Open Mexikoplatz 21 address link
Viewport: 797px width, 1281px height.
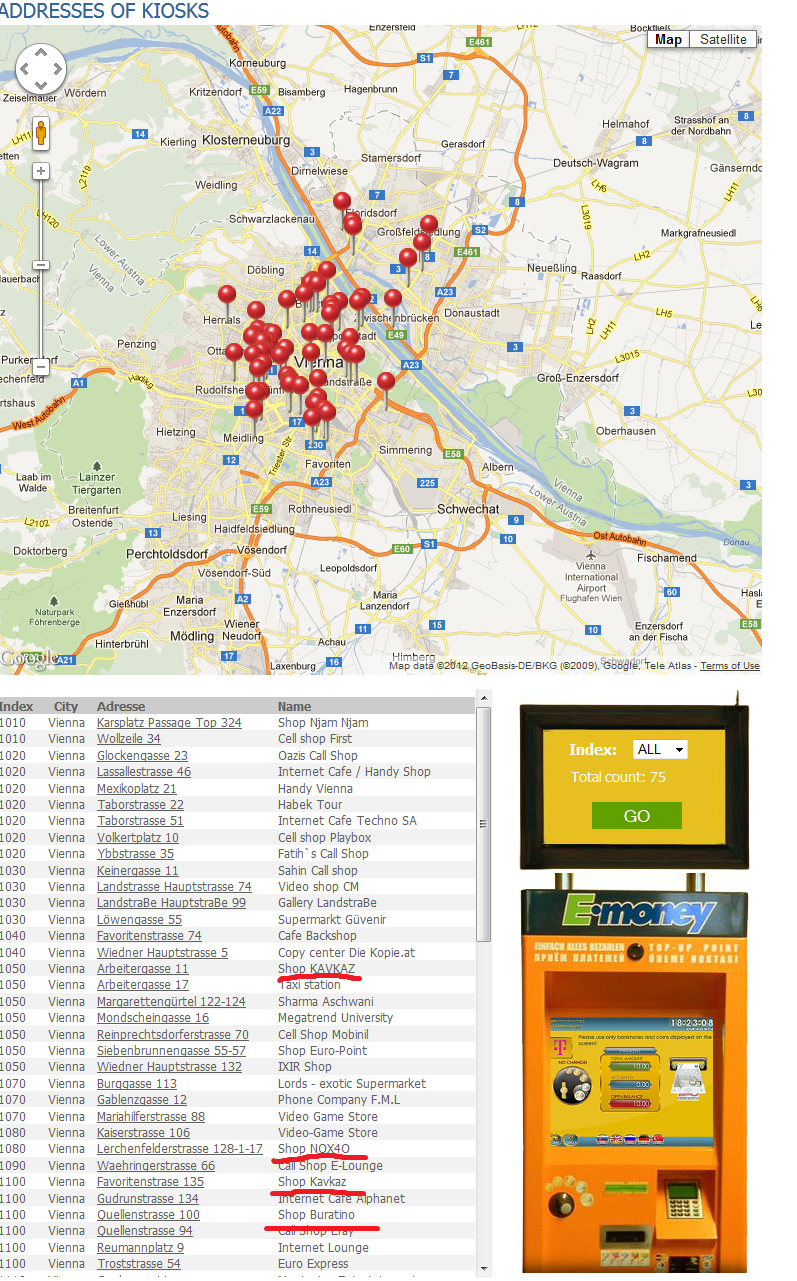point(137,789)
